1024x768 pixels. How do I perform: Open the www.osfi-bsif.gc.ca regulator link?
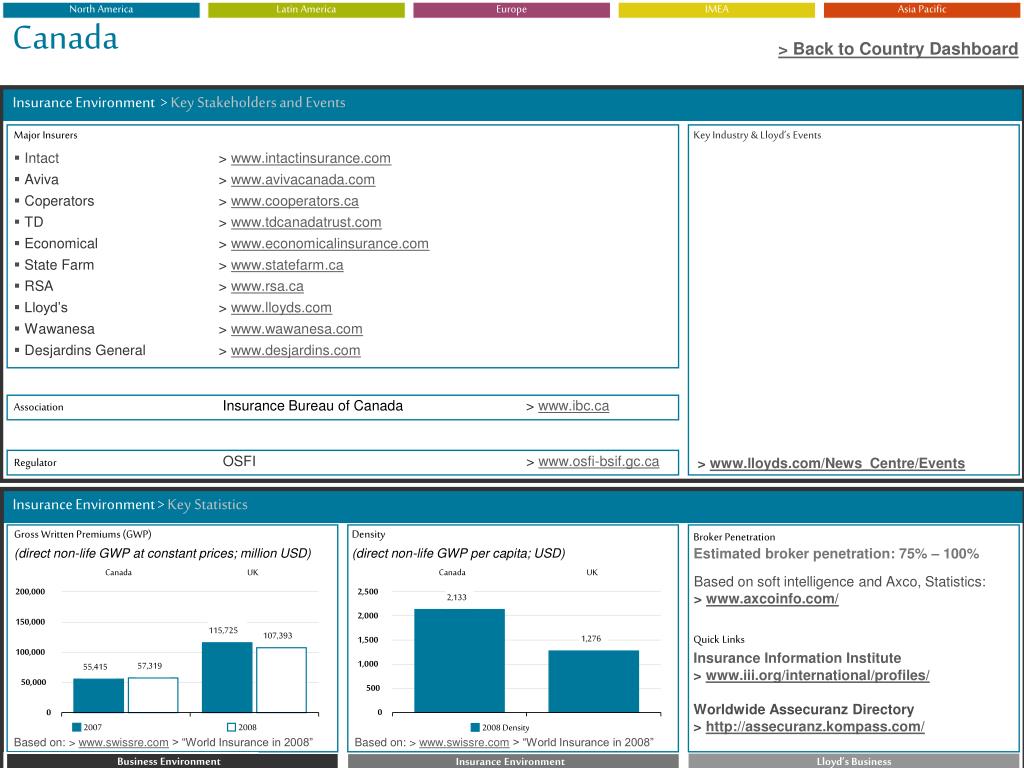click(x=598, y=462)
